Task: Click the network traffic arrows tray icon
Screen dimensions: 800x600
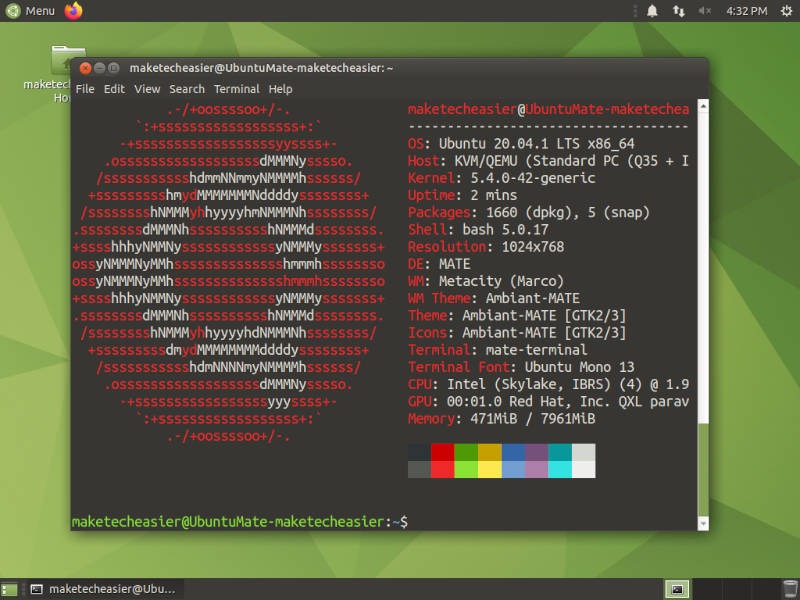Action: pyautogui.click(x=681, y=12)
